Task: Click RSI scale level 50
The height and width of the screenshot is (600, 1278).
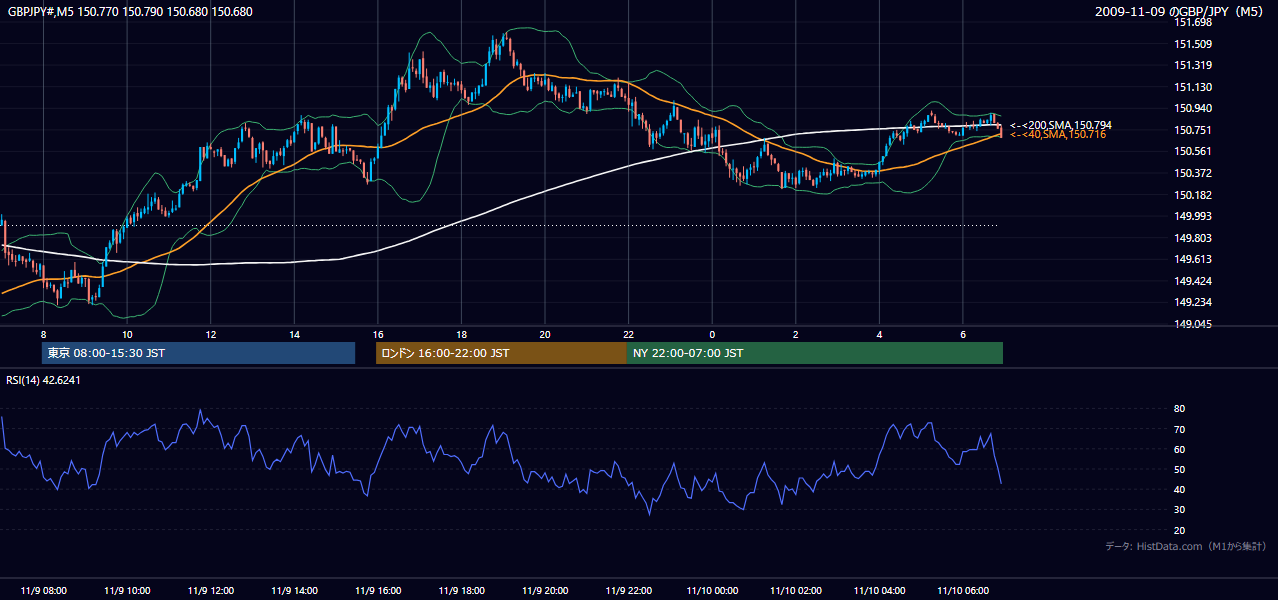Action: [x=1179, y=469]
